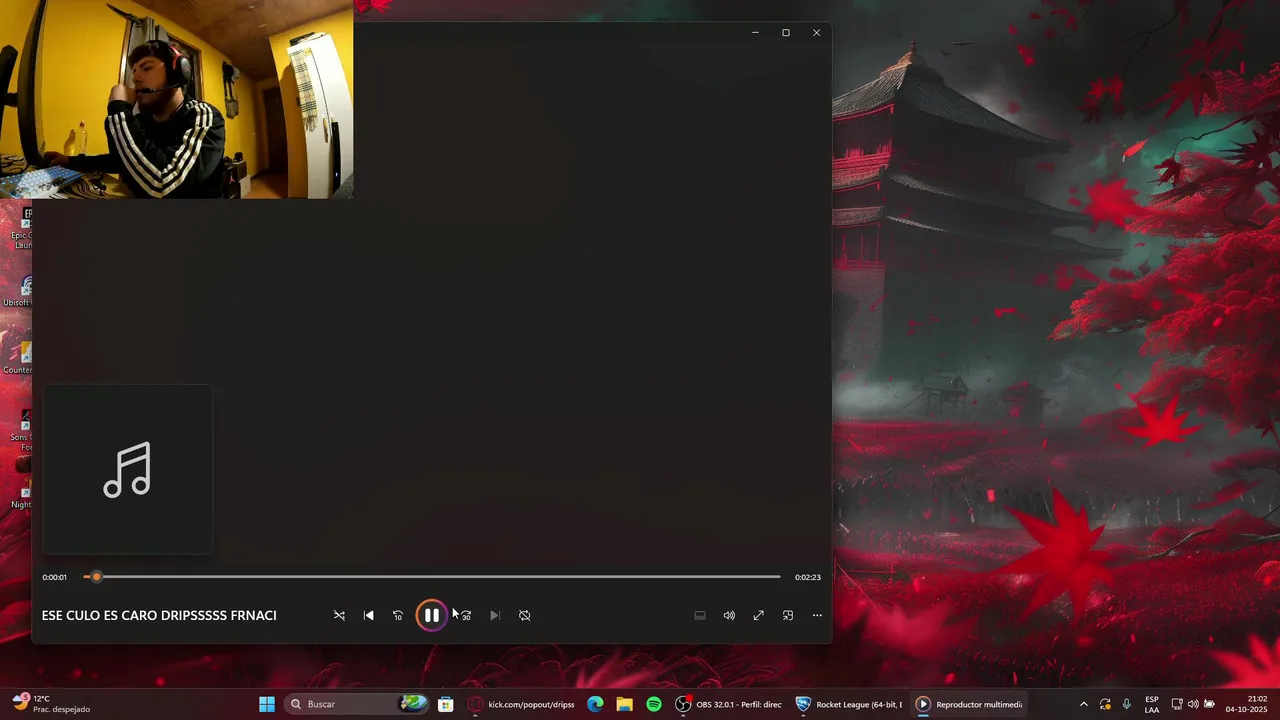Viewport: 1280px width, 720px height.
Task: Select Reproductor multimedia taskbar button
Action: [x=970, y=704]
